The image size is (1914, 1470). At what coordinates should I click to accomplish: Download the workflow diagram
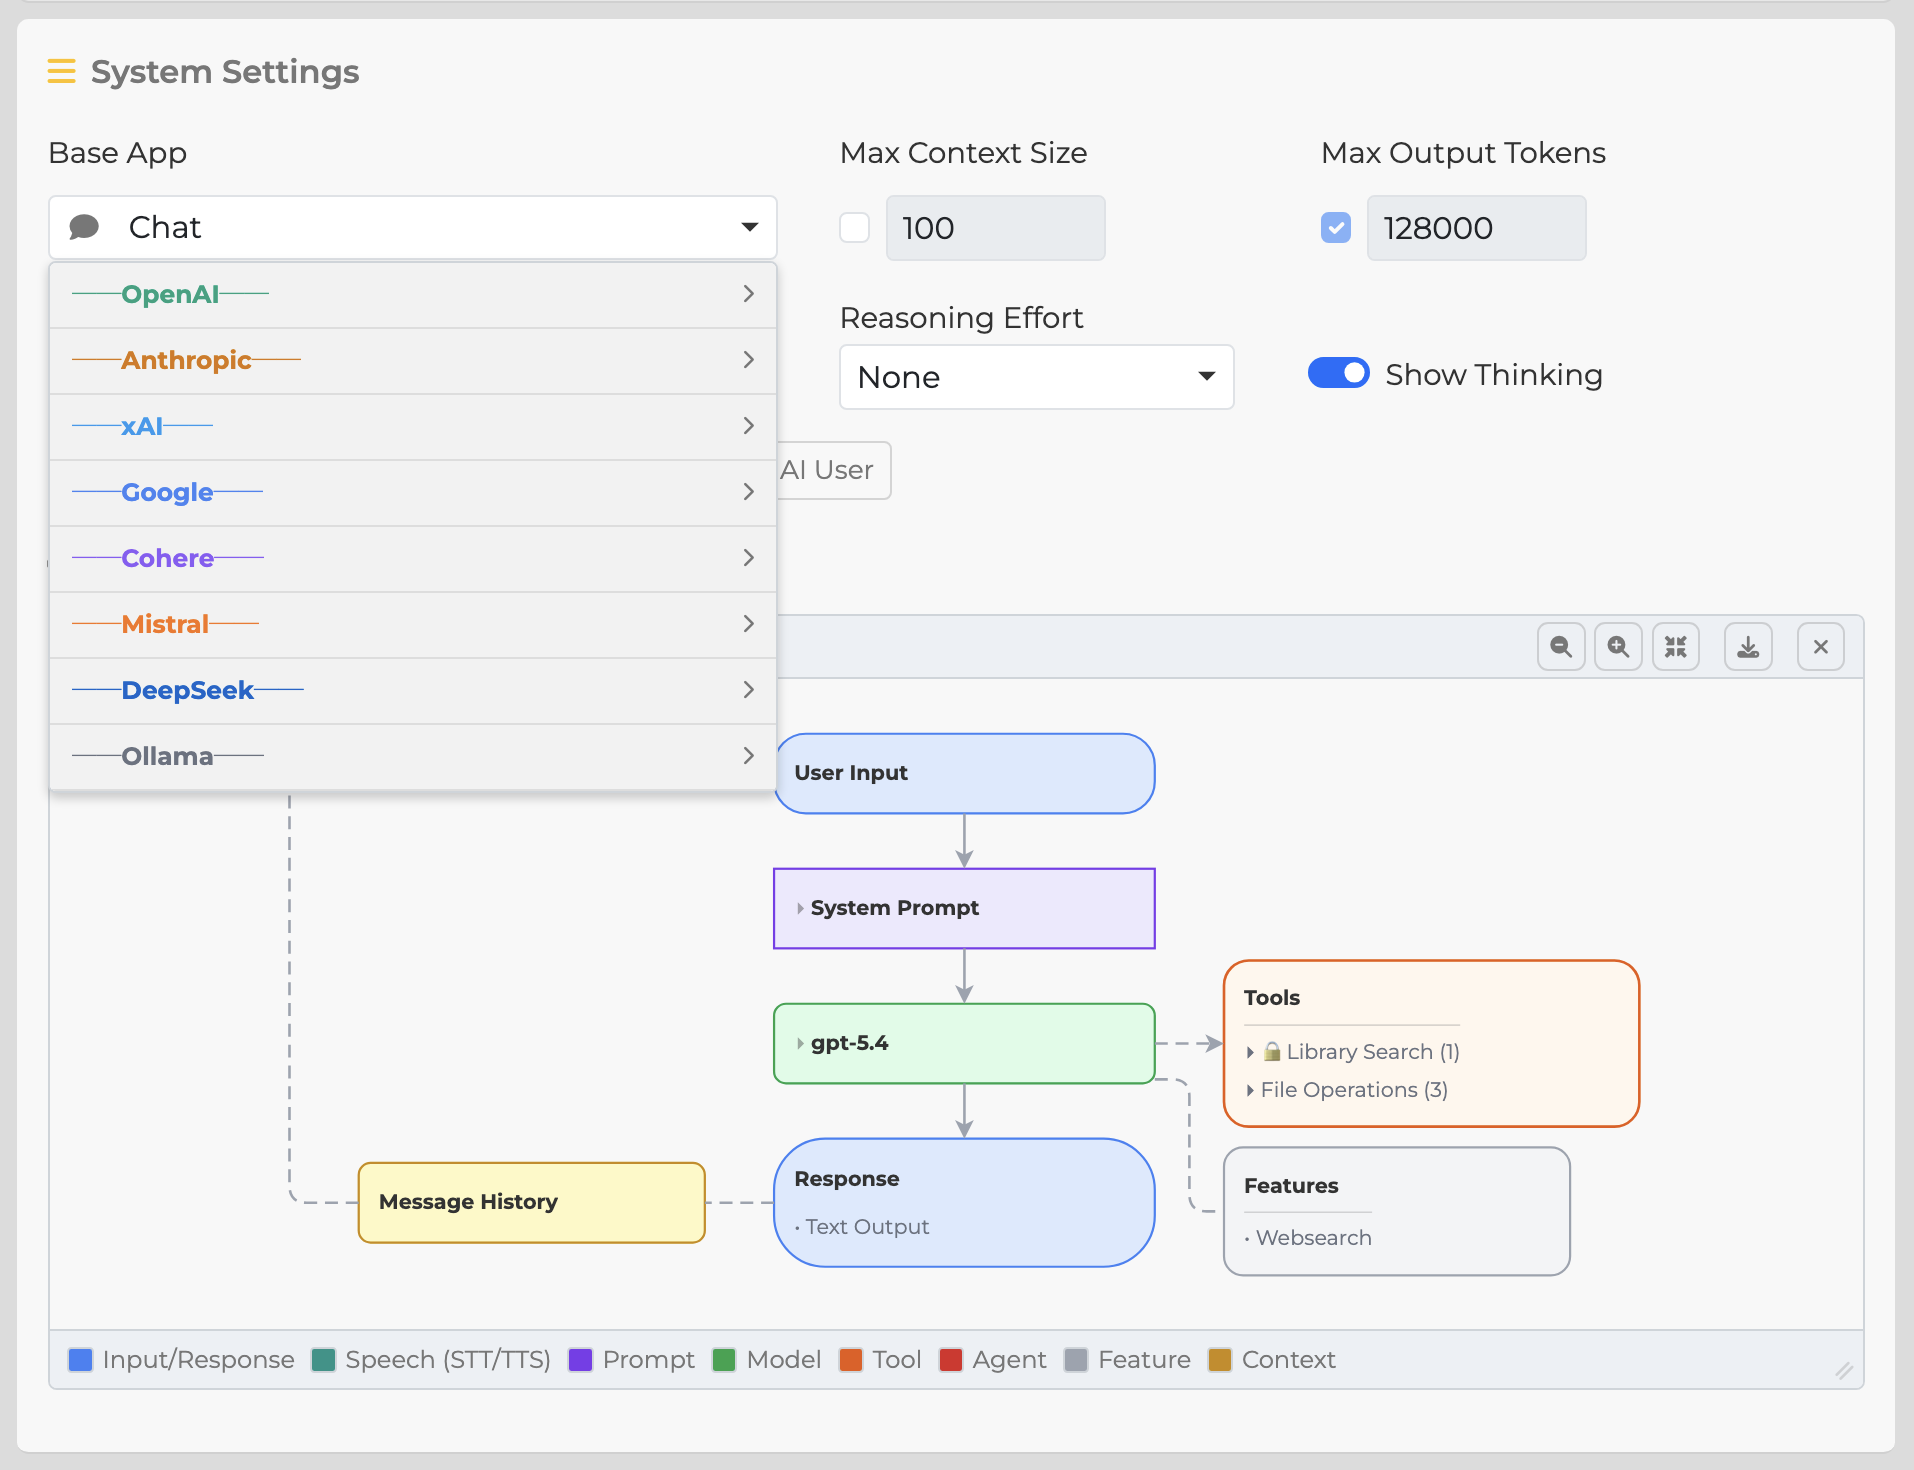point(1748,646)
